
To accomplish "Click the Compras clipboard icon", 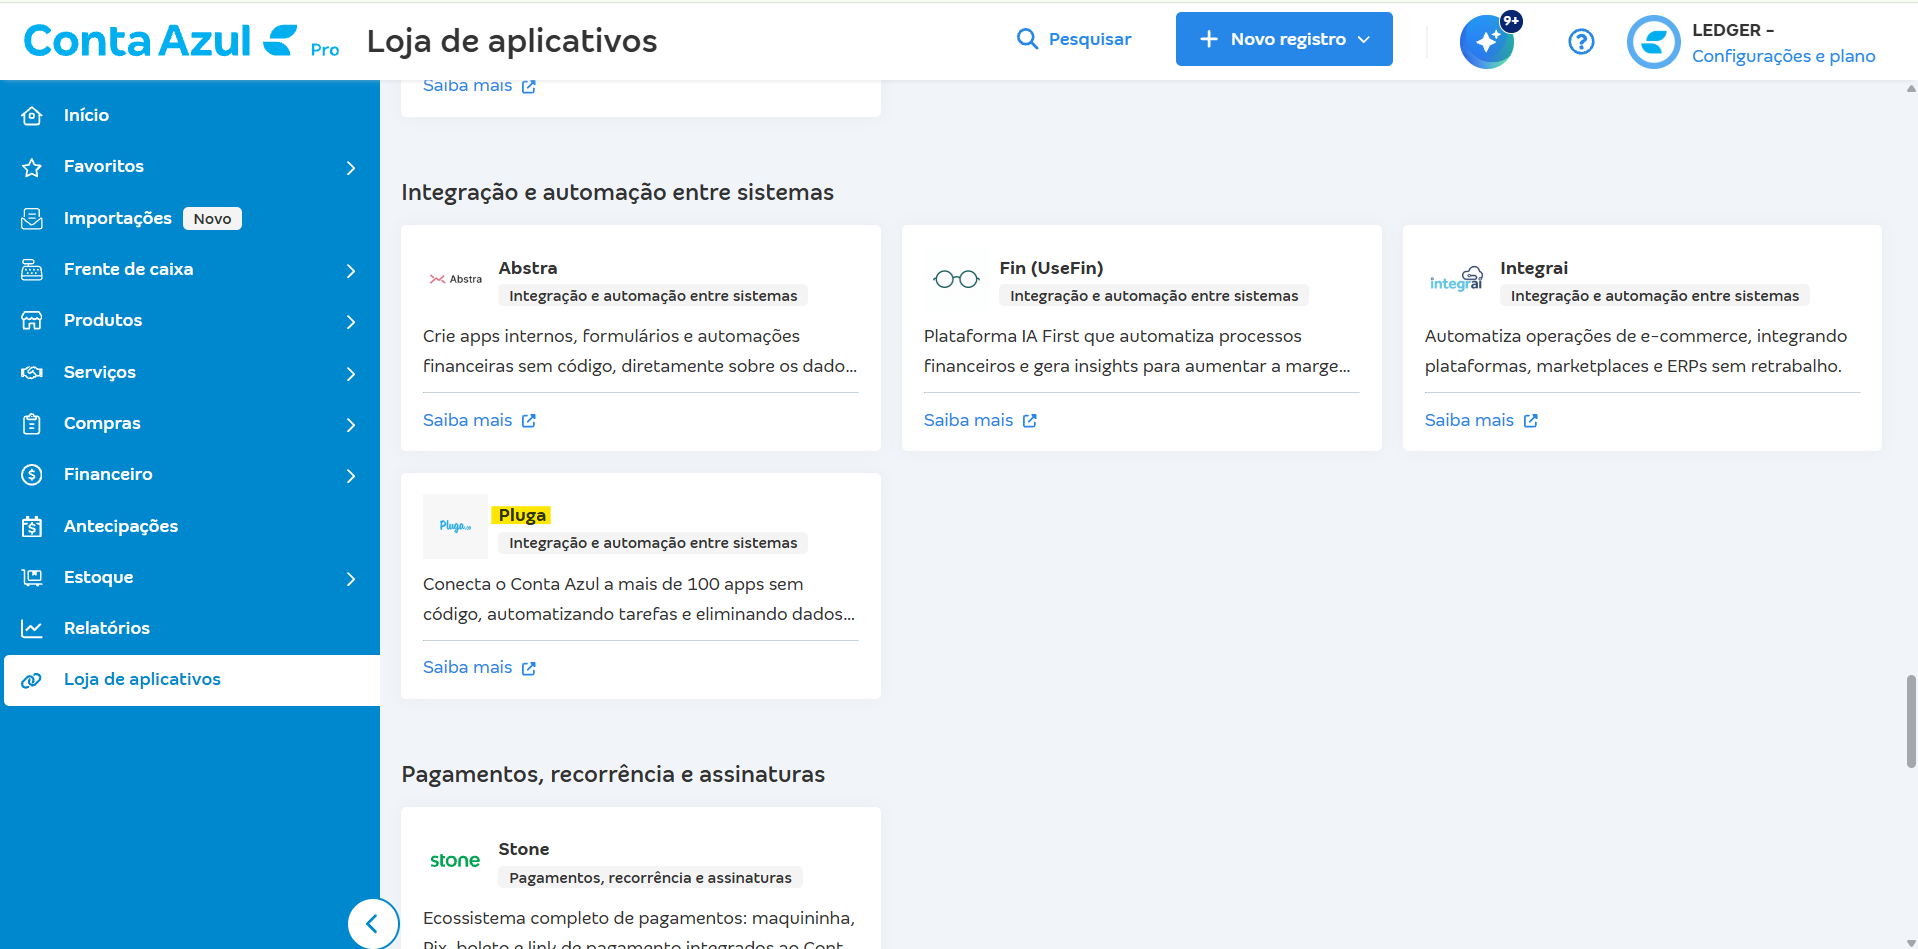I will [x=32, y=424].
